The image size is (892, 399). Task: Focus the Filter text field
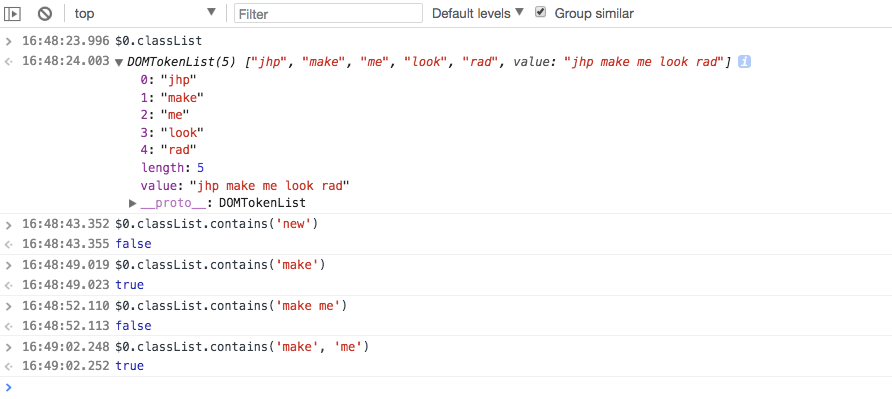point(328,13)
